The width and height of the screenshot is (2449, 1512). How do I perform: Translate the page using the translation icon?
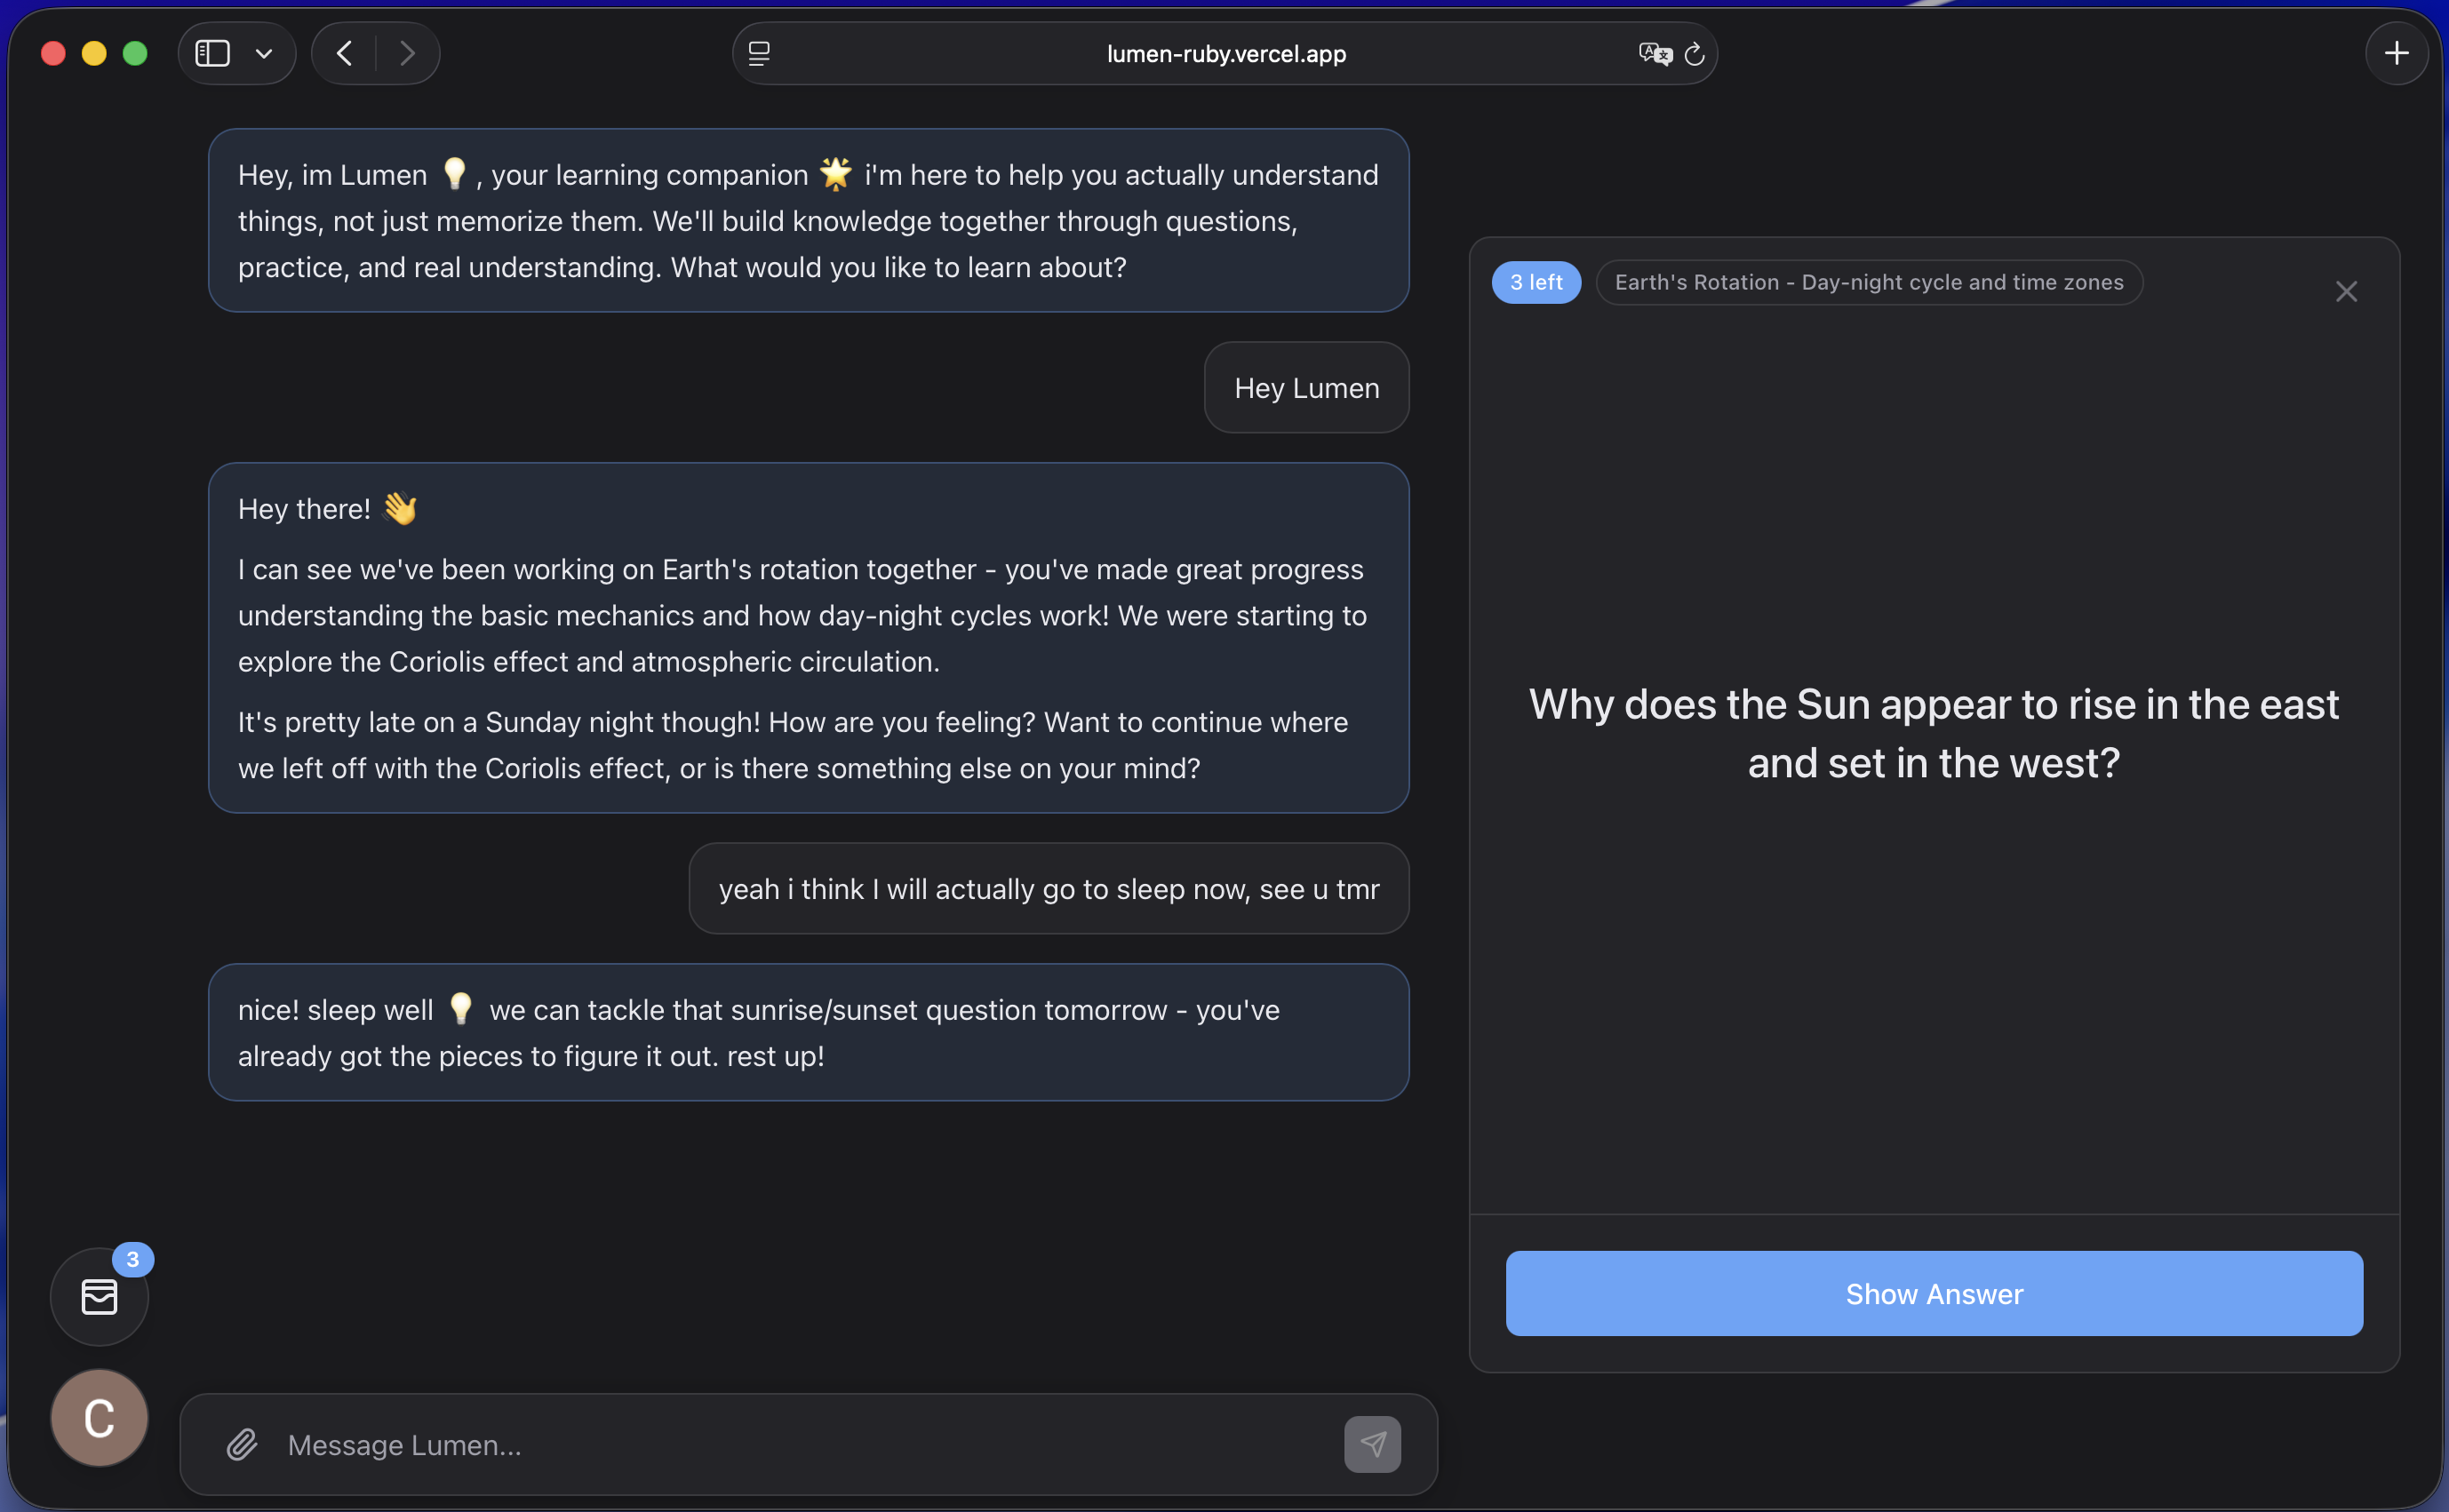(x=1654, y=53)
